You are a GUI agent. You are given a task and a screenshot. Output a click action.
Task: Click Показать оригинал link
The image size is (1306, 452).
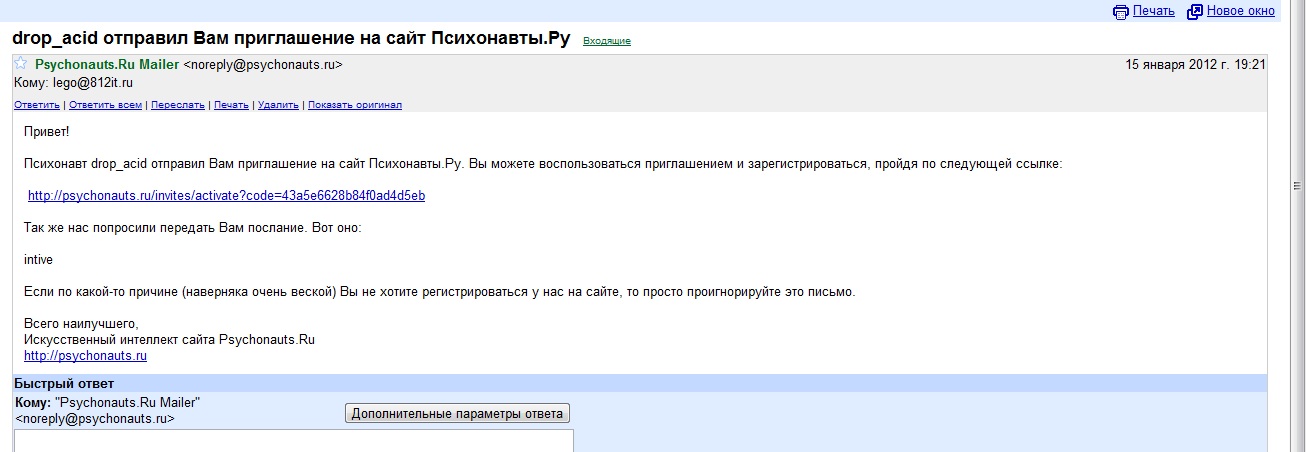click(x=355, y=104)
